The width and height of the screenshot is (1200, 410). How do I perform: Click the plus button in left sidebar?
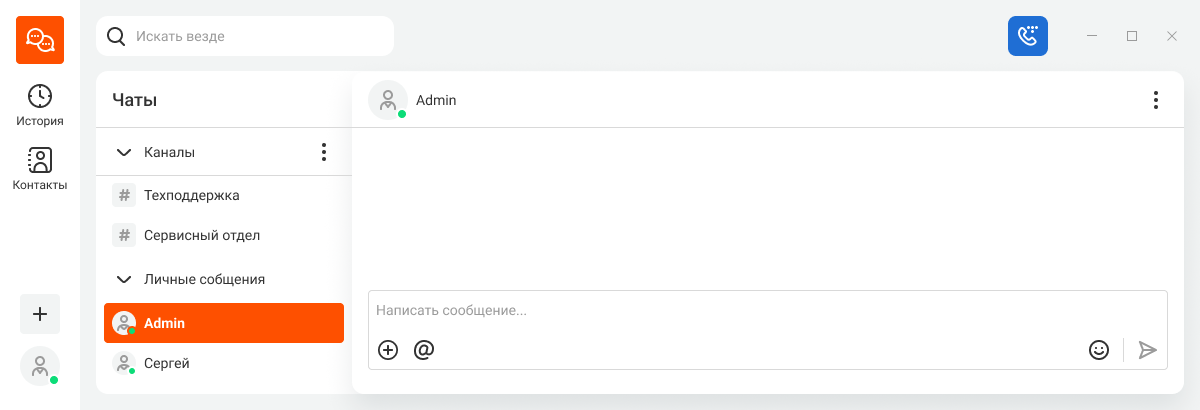click(x=40, y=314)
